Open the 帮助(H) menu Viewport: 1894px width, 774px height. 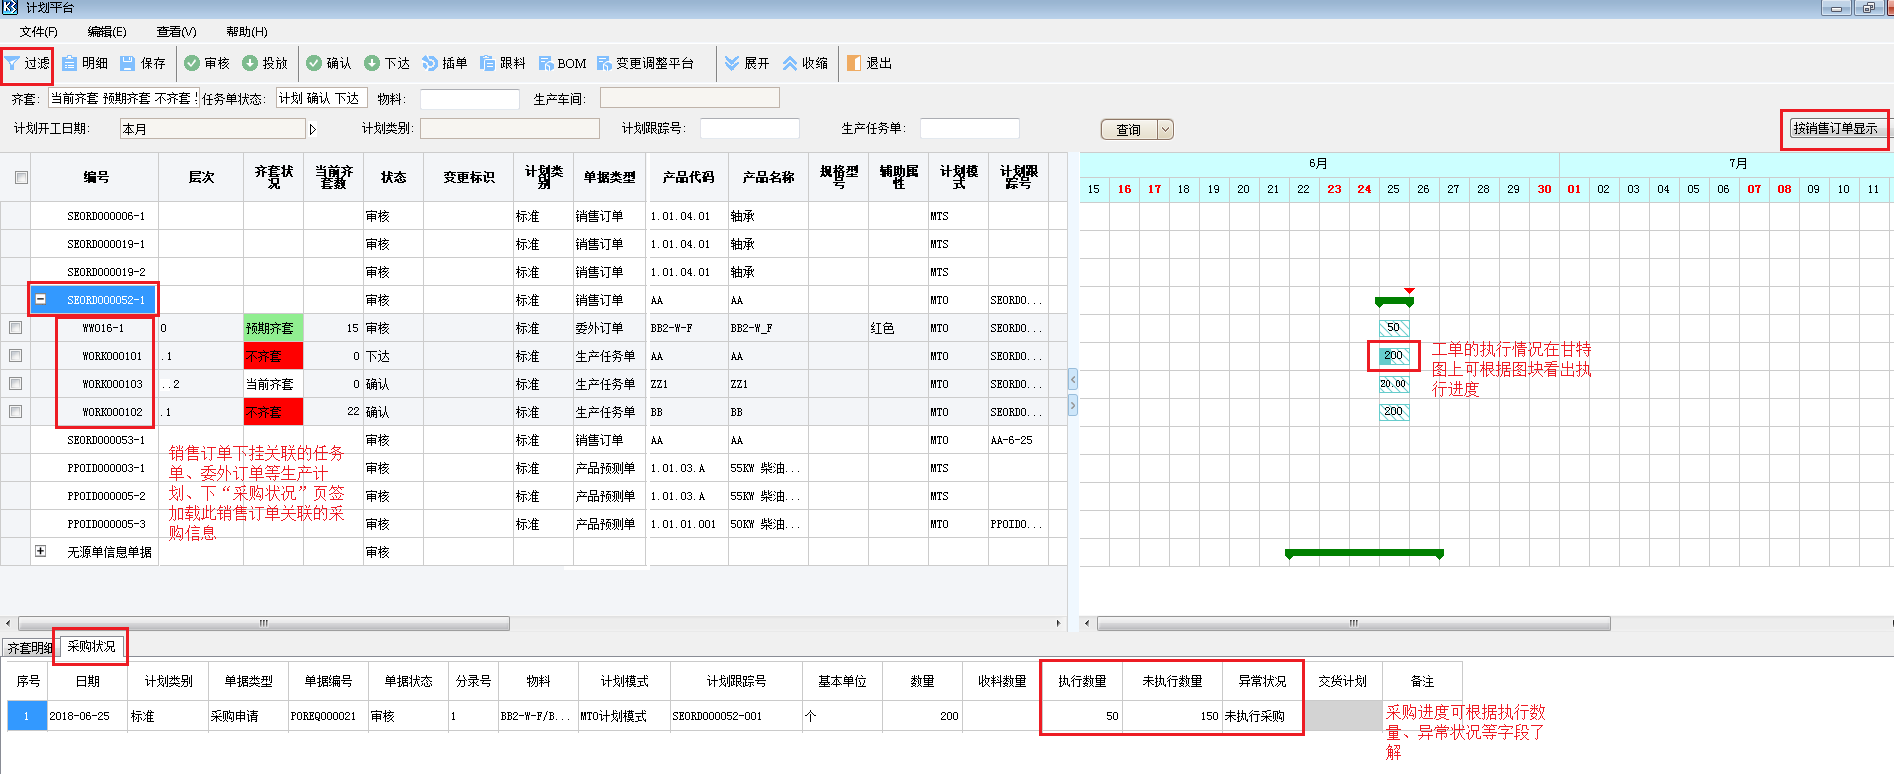coord(246,32)
